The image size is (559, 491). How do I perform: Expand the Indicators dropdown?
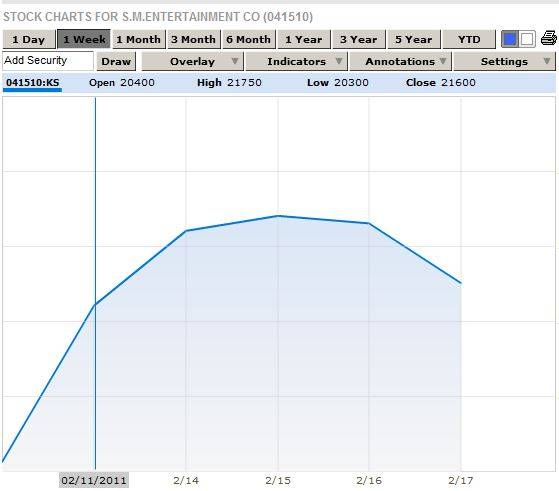[296, 61]
